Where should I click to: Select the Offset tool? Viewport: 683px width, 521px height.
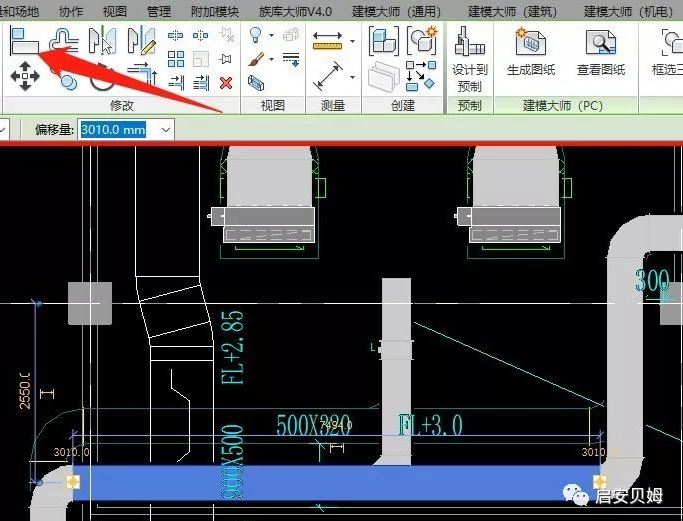pos(64,41)
